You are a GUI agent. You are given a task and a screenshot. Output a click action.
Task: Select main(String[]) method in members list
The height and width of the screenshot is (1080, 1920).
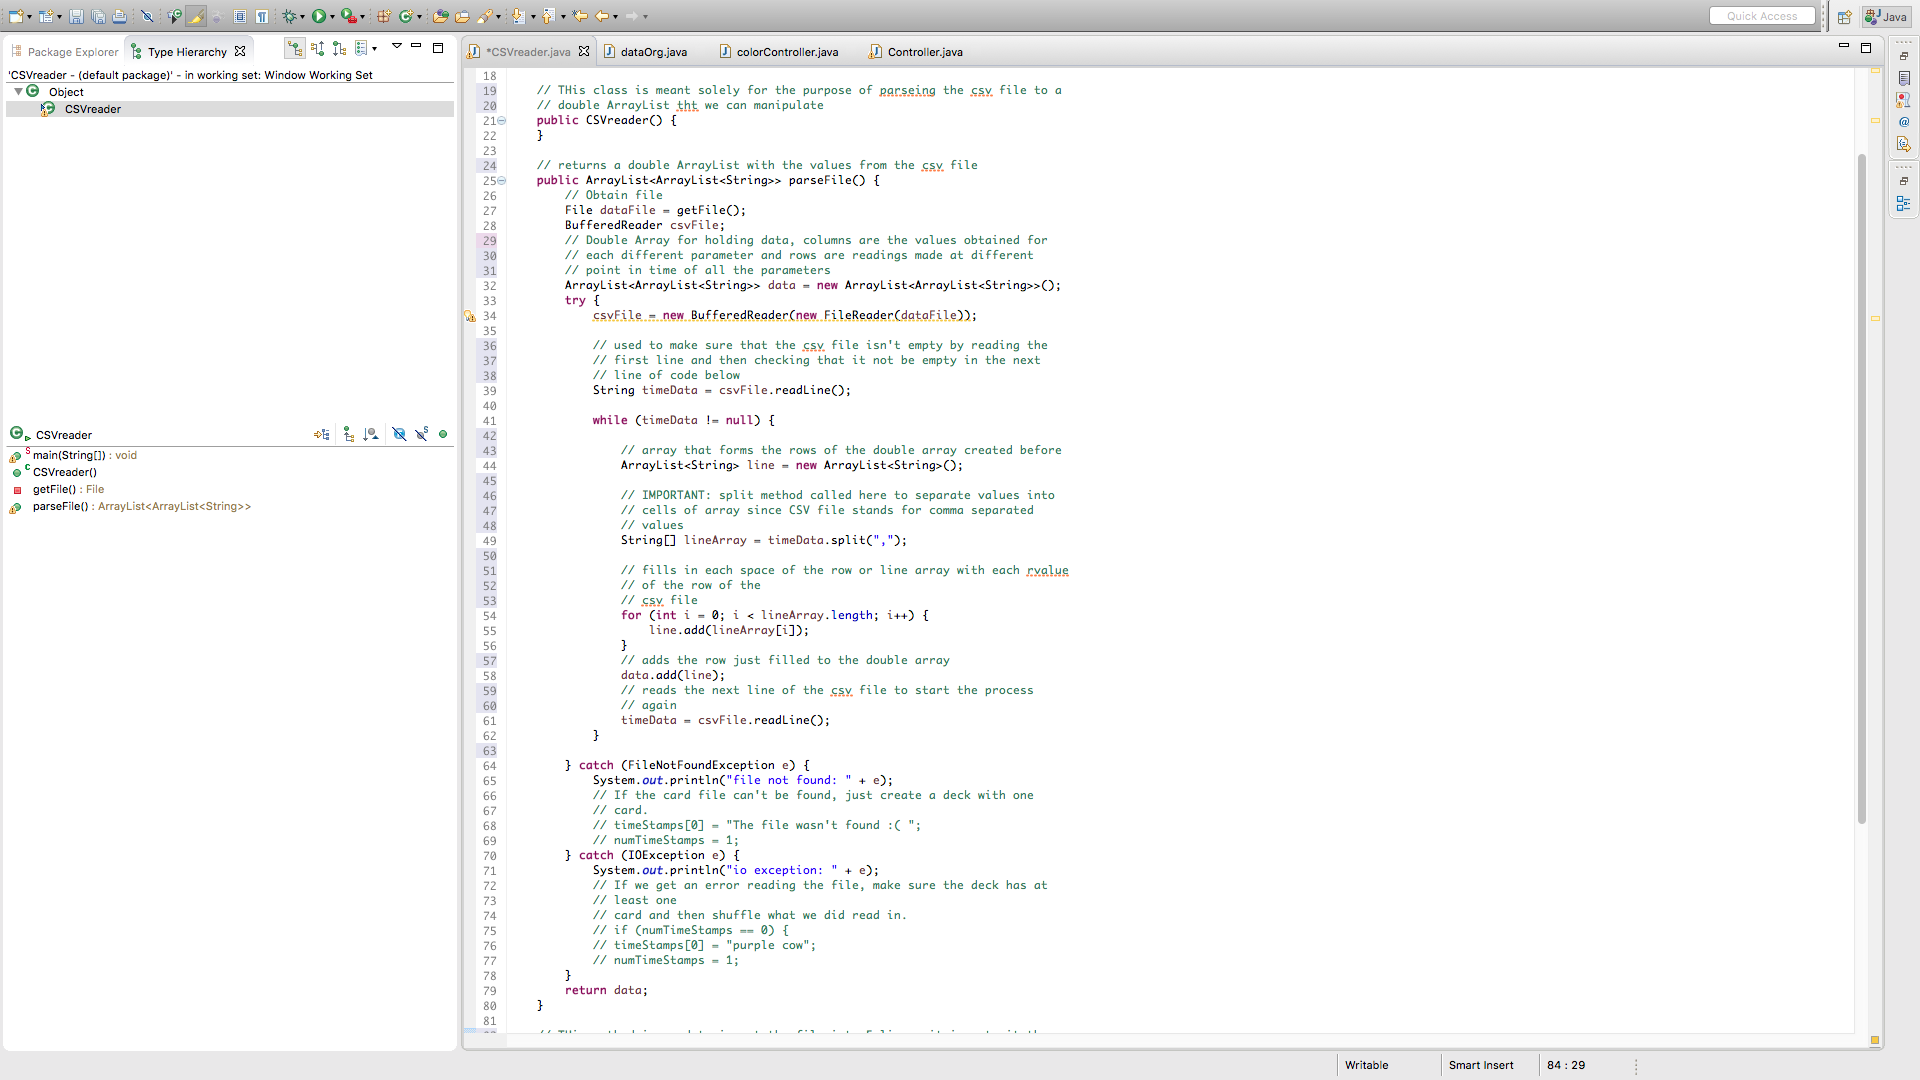coord(84,455)
